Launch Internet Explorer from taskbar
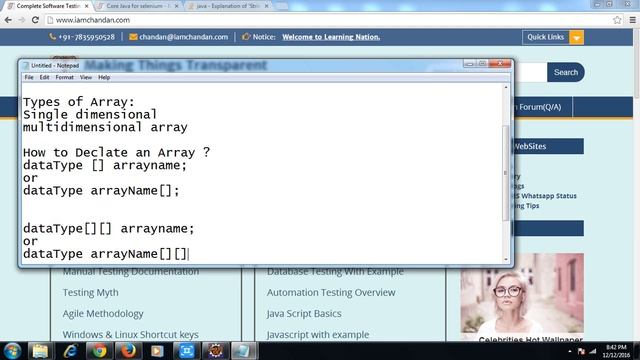The width and height of the screenshot is (640, 360). [x=70, y=351]
